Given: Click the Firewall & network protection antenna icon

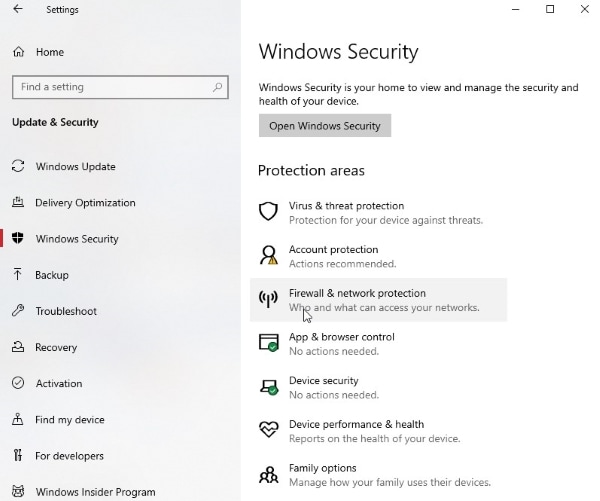Looking at the screenshot, I should click(268, 300).
